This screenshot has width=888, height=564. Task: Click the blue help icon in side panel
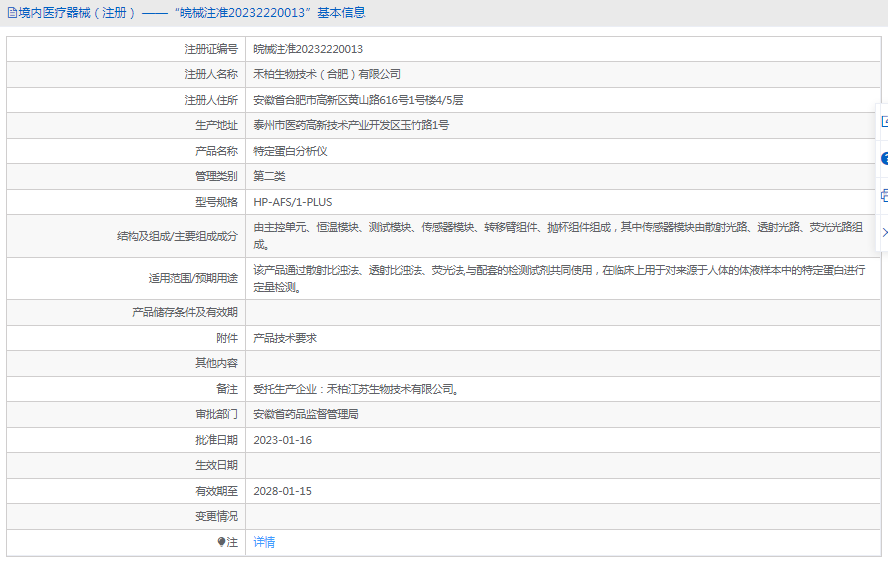(x=885, y=159)
